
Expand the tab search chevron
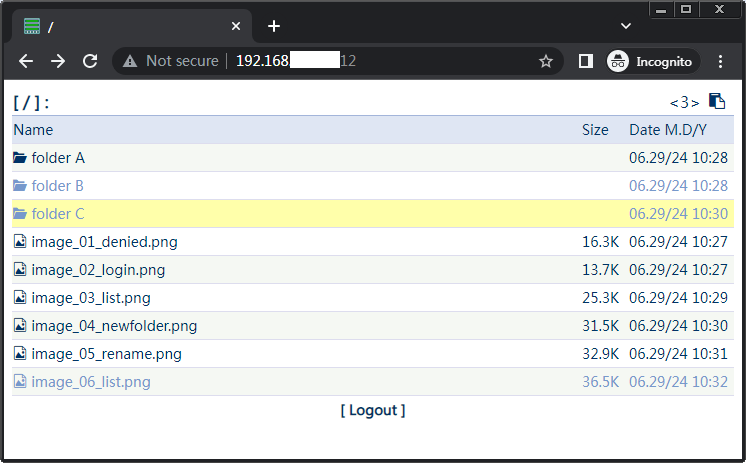point(626,26)
